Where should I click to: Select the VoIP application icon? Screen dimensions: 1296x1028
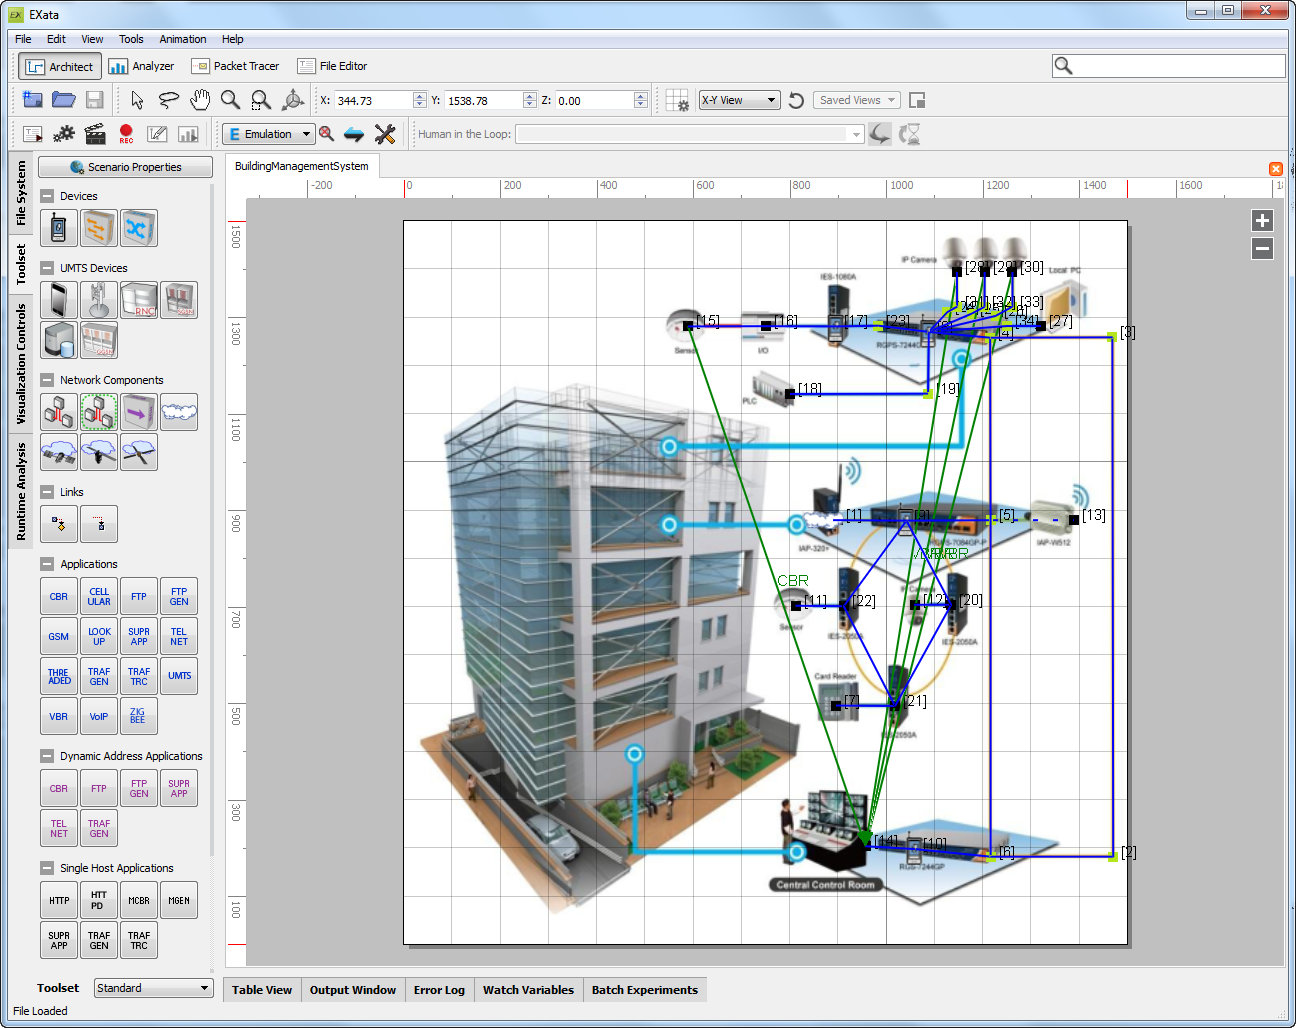[99, 717]
